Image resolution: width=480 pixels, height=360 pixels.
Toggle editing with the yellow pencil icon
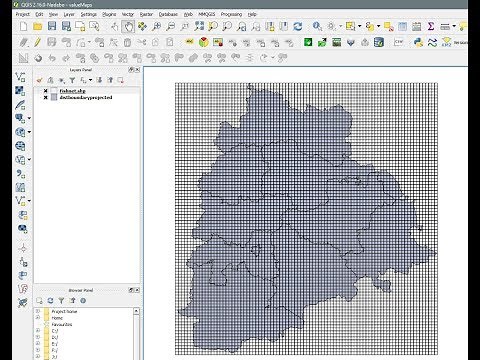pos(37,42)
